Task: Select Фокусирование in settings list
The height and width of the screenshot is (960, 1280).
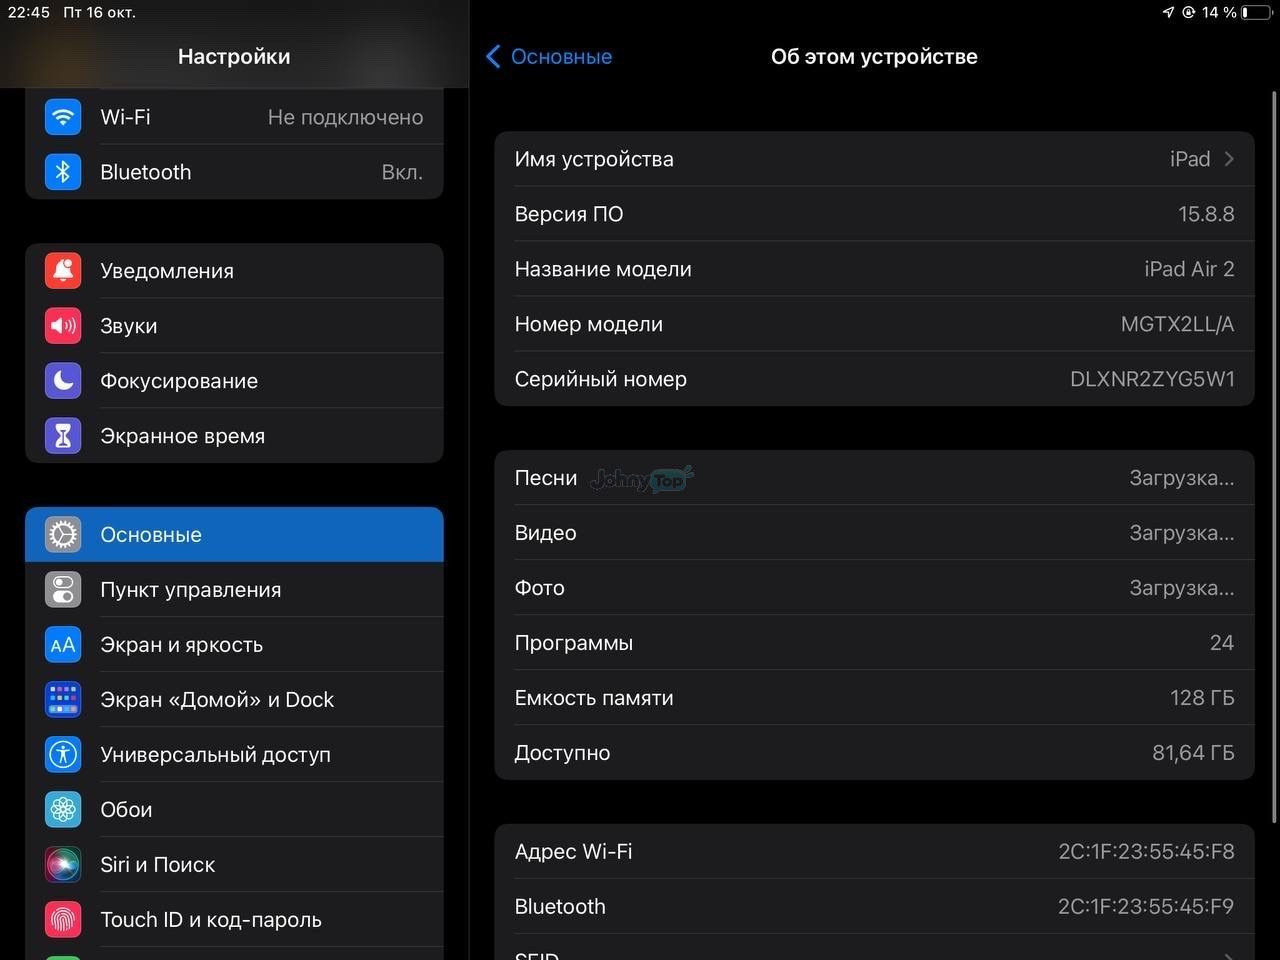Action: click(234, 381)
